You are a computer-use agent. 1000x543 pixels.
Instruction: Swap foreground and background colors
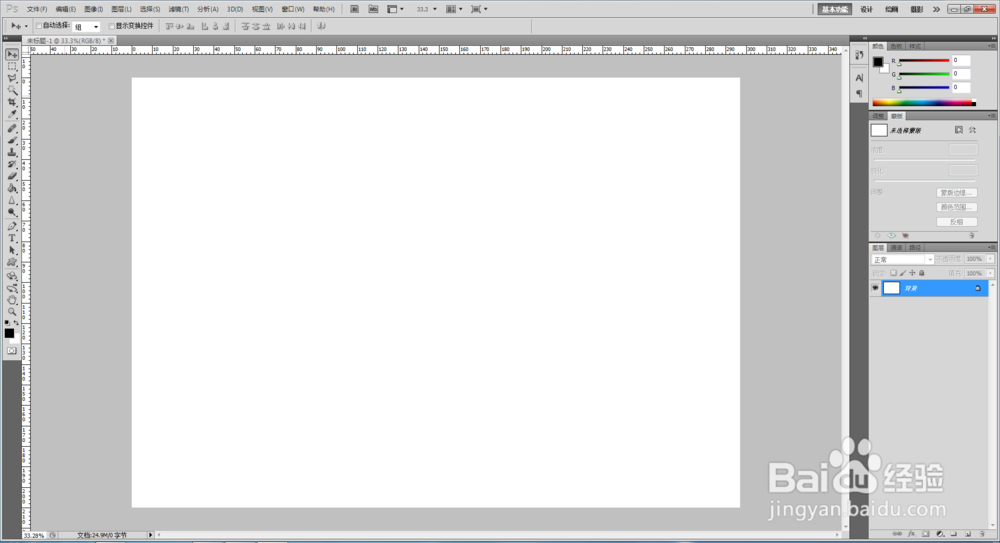pyautogui.click(x=16, y=324)
